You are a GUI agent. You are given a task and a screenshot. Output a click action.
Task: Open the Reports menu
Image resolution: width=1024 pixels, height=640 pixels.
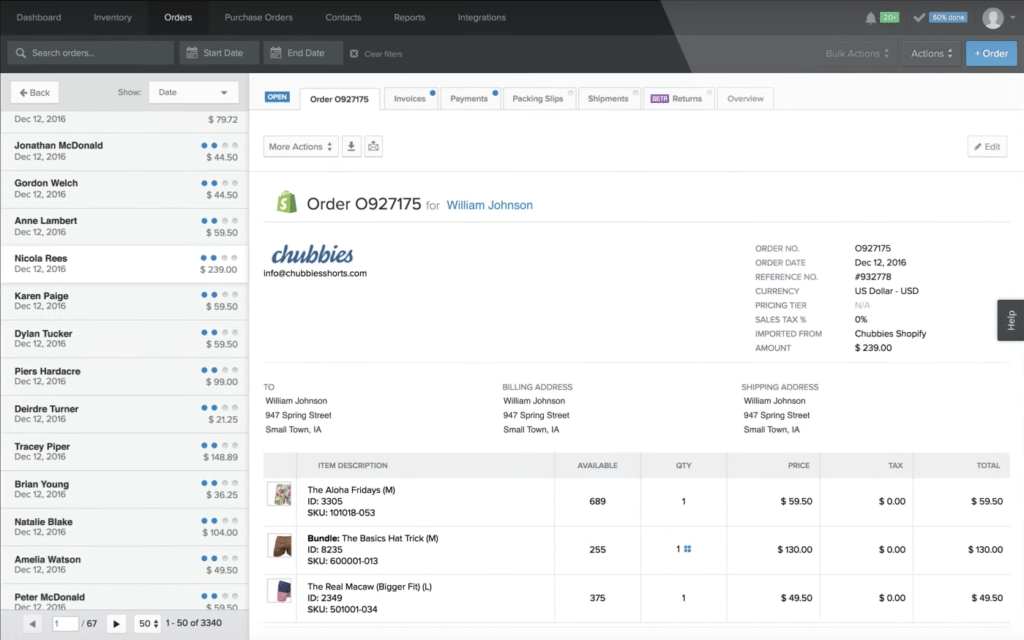tap(409, 18)
